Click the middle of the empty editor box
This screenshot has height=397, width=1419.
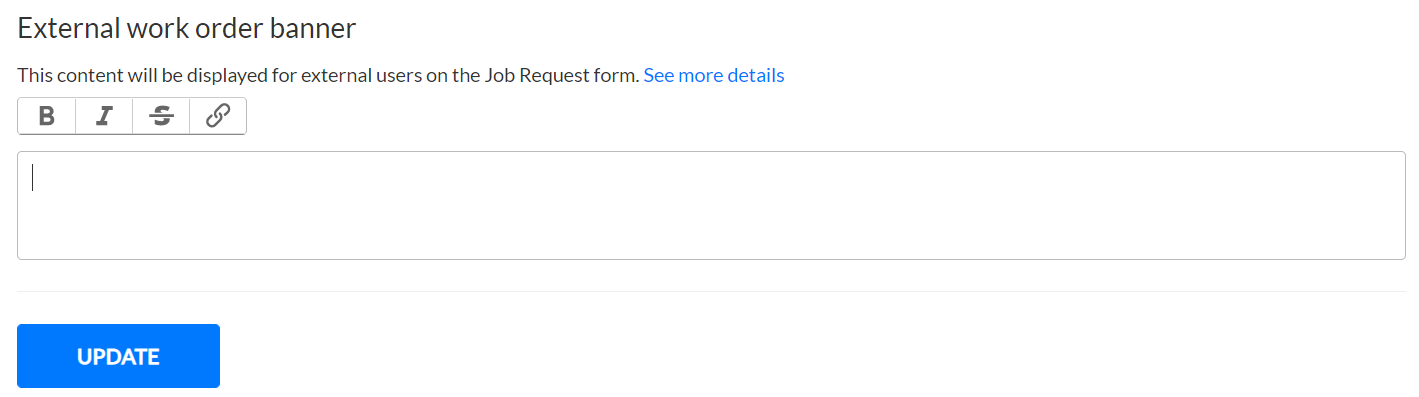pos(711,205)
